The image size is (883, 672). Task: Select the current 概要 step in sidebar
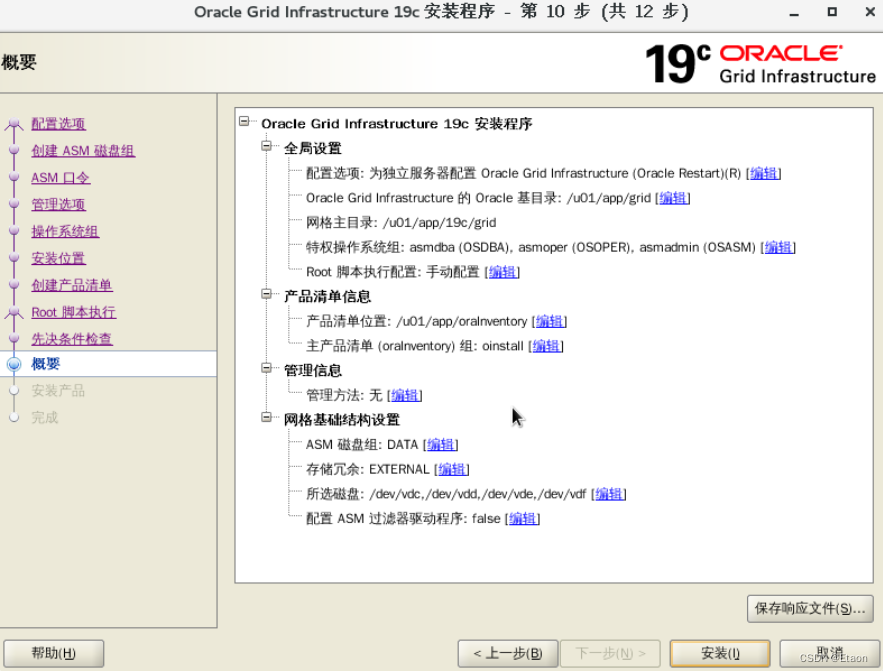[46, 364]
